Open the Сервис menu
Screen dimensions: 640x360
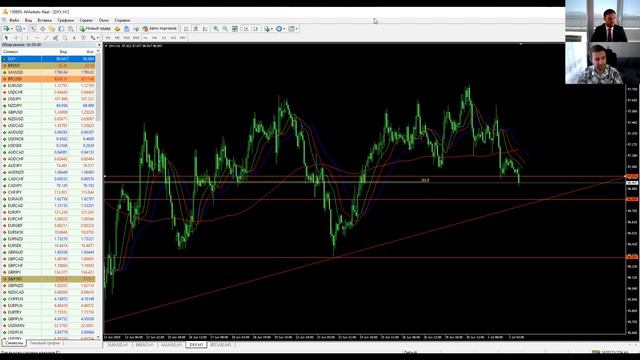[x=86, y=20]
